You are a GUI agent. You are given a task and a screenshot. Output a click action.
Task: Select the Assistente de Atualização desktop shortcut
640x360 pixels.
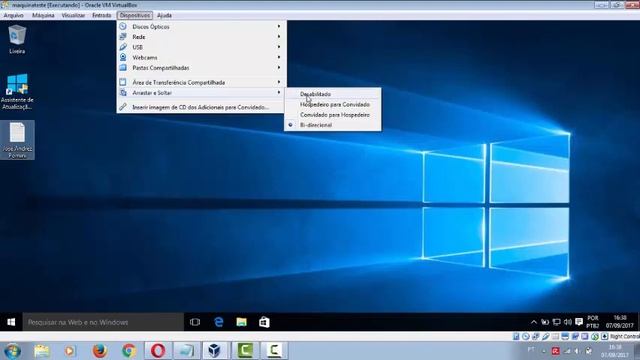coord(17,91)
